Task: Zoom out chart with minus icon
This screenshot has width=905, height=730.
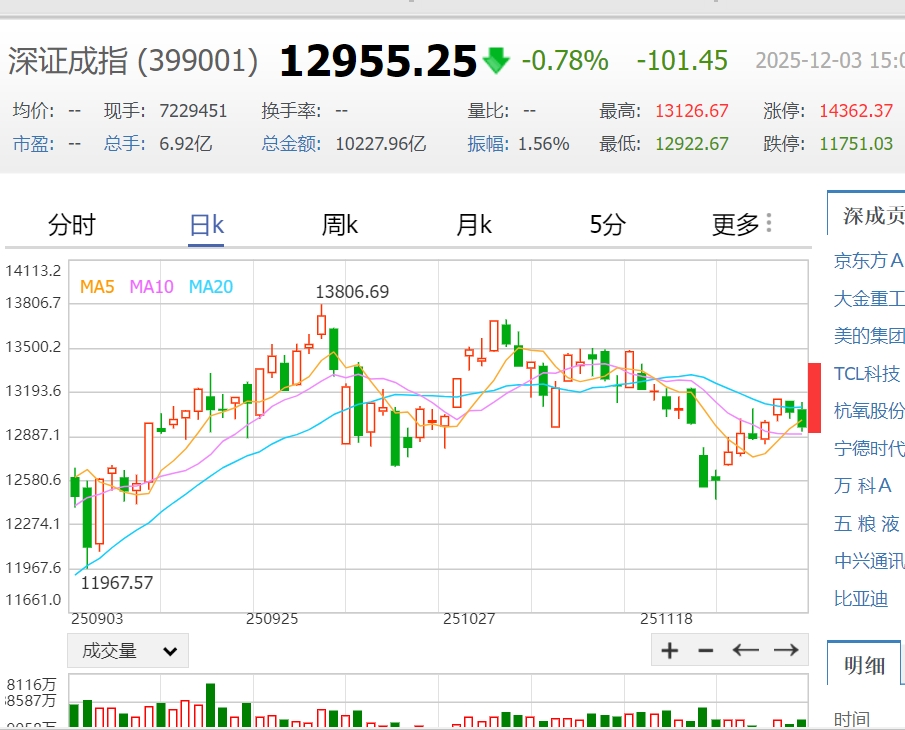Action: pyautogui.click(x=706, y=651)
